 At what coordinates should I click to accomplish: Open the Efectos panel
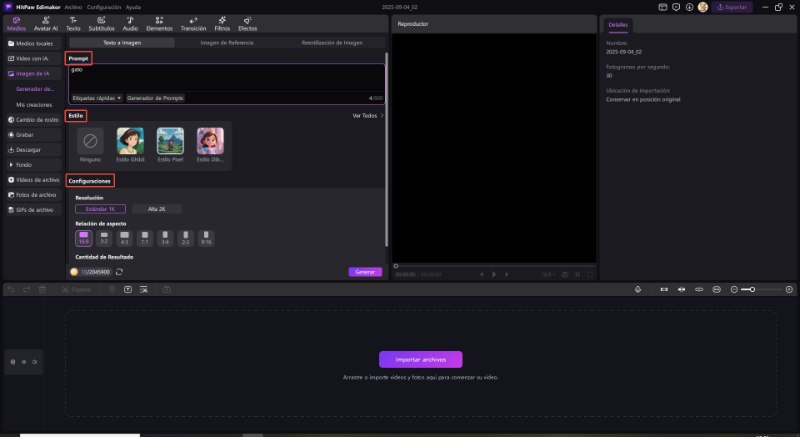pyautogui.click(x=247, y=24)
